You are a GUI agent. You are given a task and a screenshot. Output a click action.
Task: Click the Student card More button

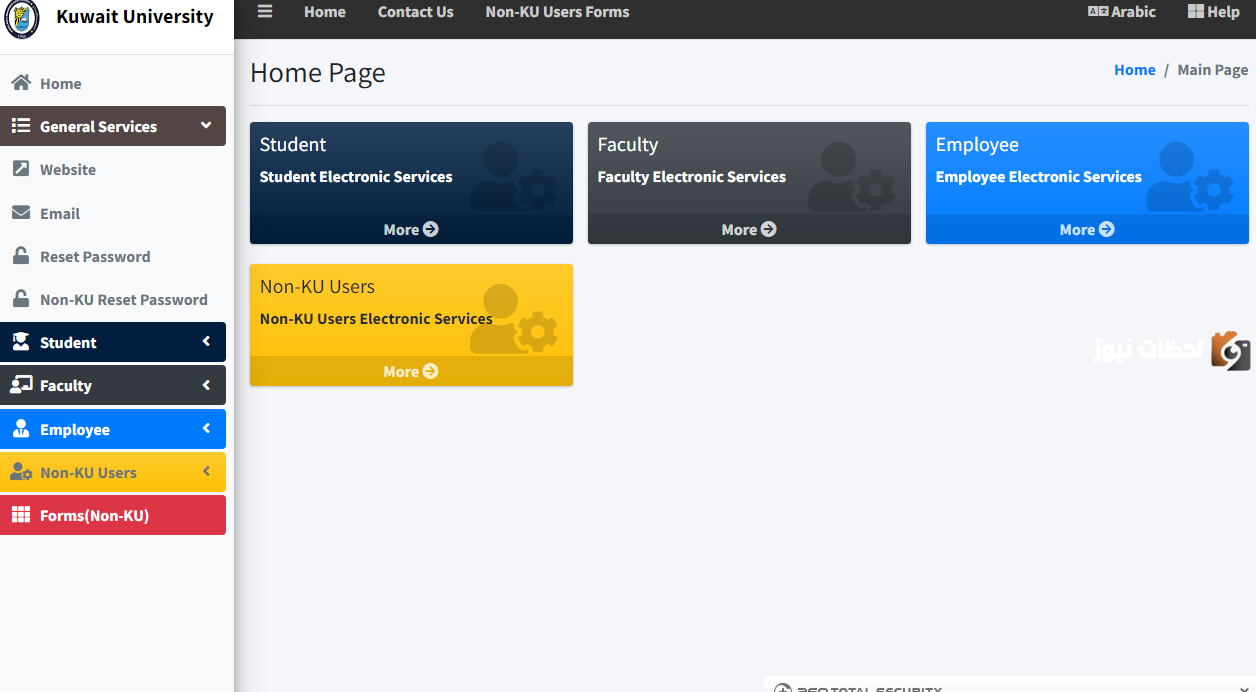click(x=411, y=229)
